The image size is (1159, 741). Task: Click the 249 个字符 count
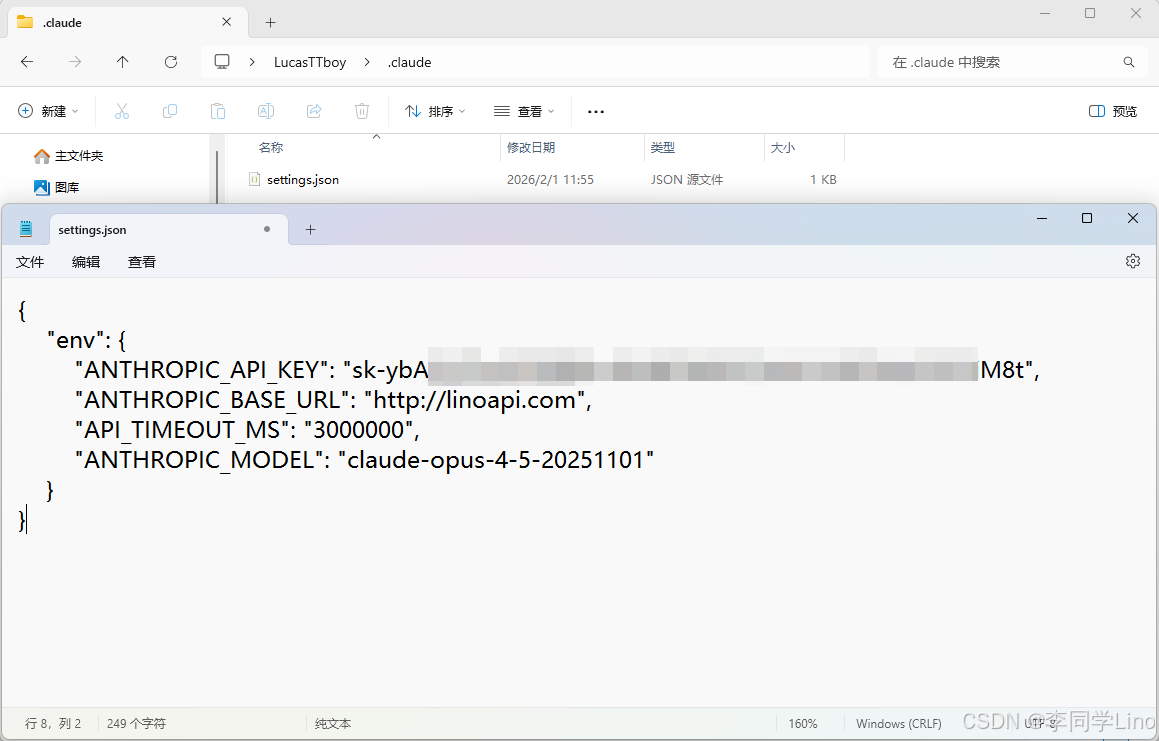(x=136, y=723)
